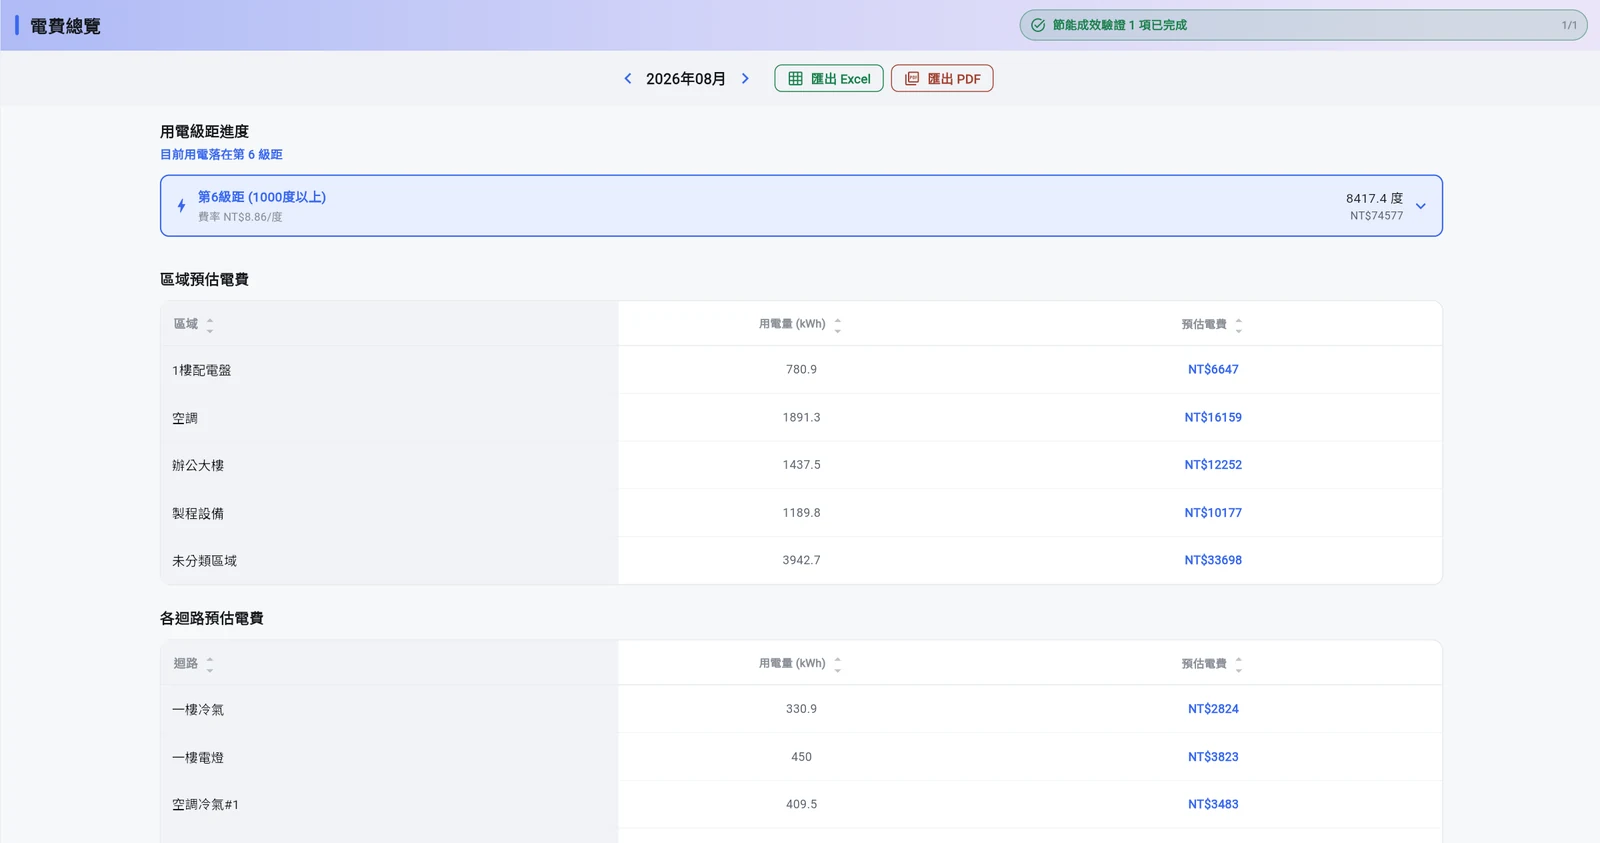The width and height of the screenshot is (1600, 843).
Task: Open the NT$6647 estimated cost link
Action: 1213,370
